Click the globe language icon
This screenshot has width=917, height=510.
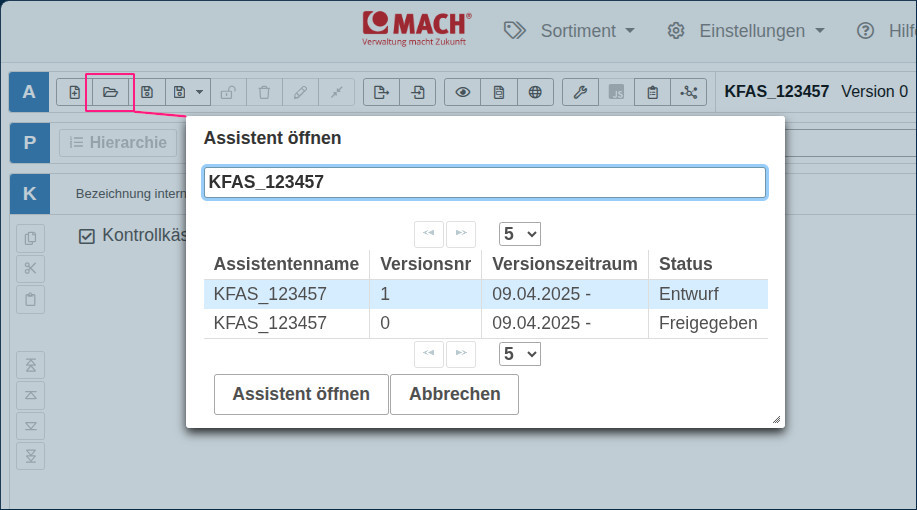point(535,92)
